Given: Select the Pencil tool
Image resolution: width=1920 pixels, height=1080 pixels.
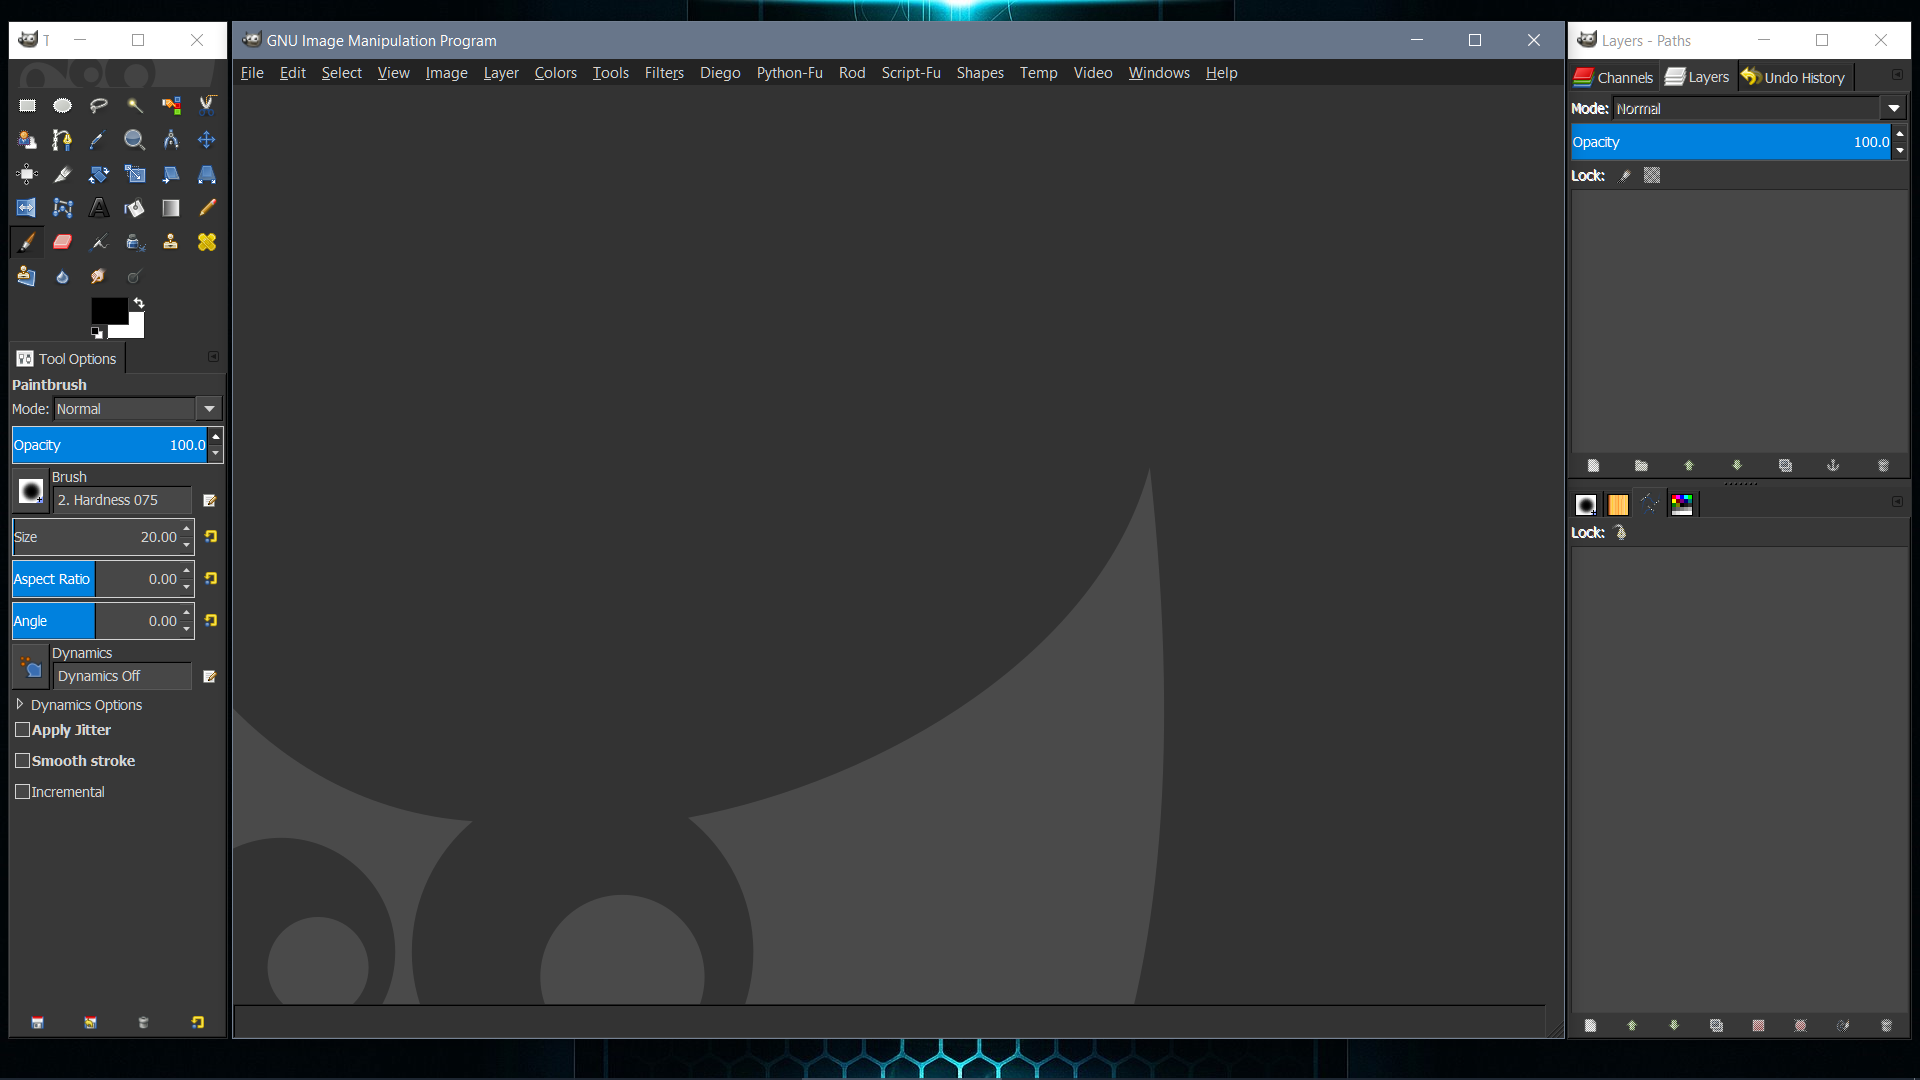Looking at the screenshot, I should click(x=207, y=208).
